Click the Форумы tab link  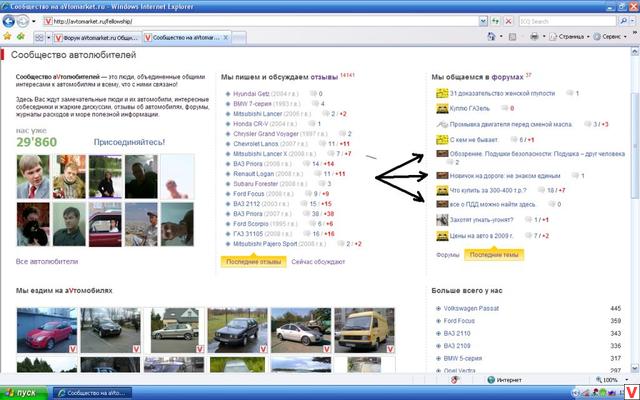click(448, 255)
